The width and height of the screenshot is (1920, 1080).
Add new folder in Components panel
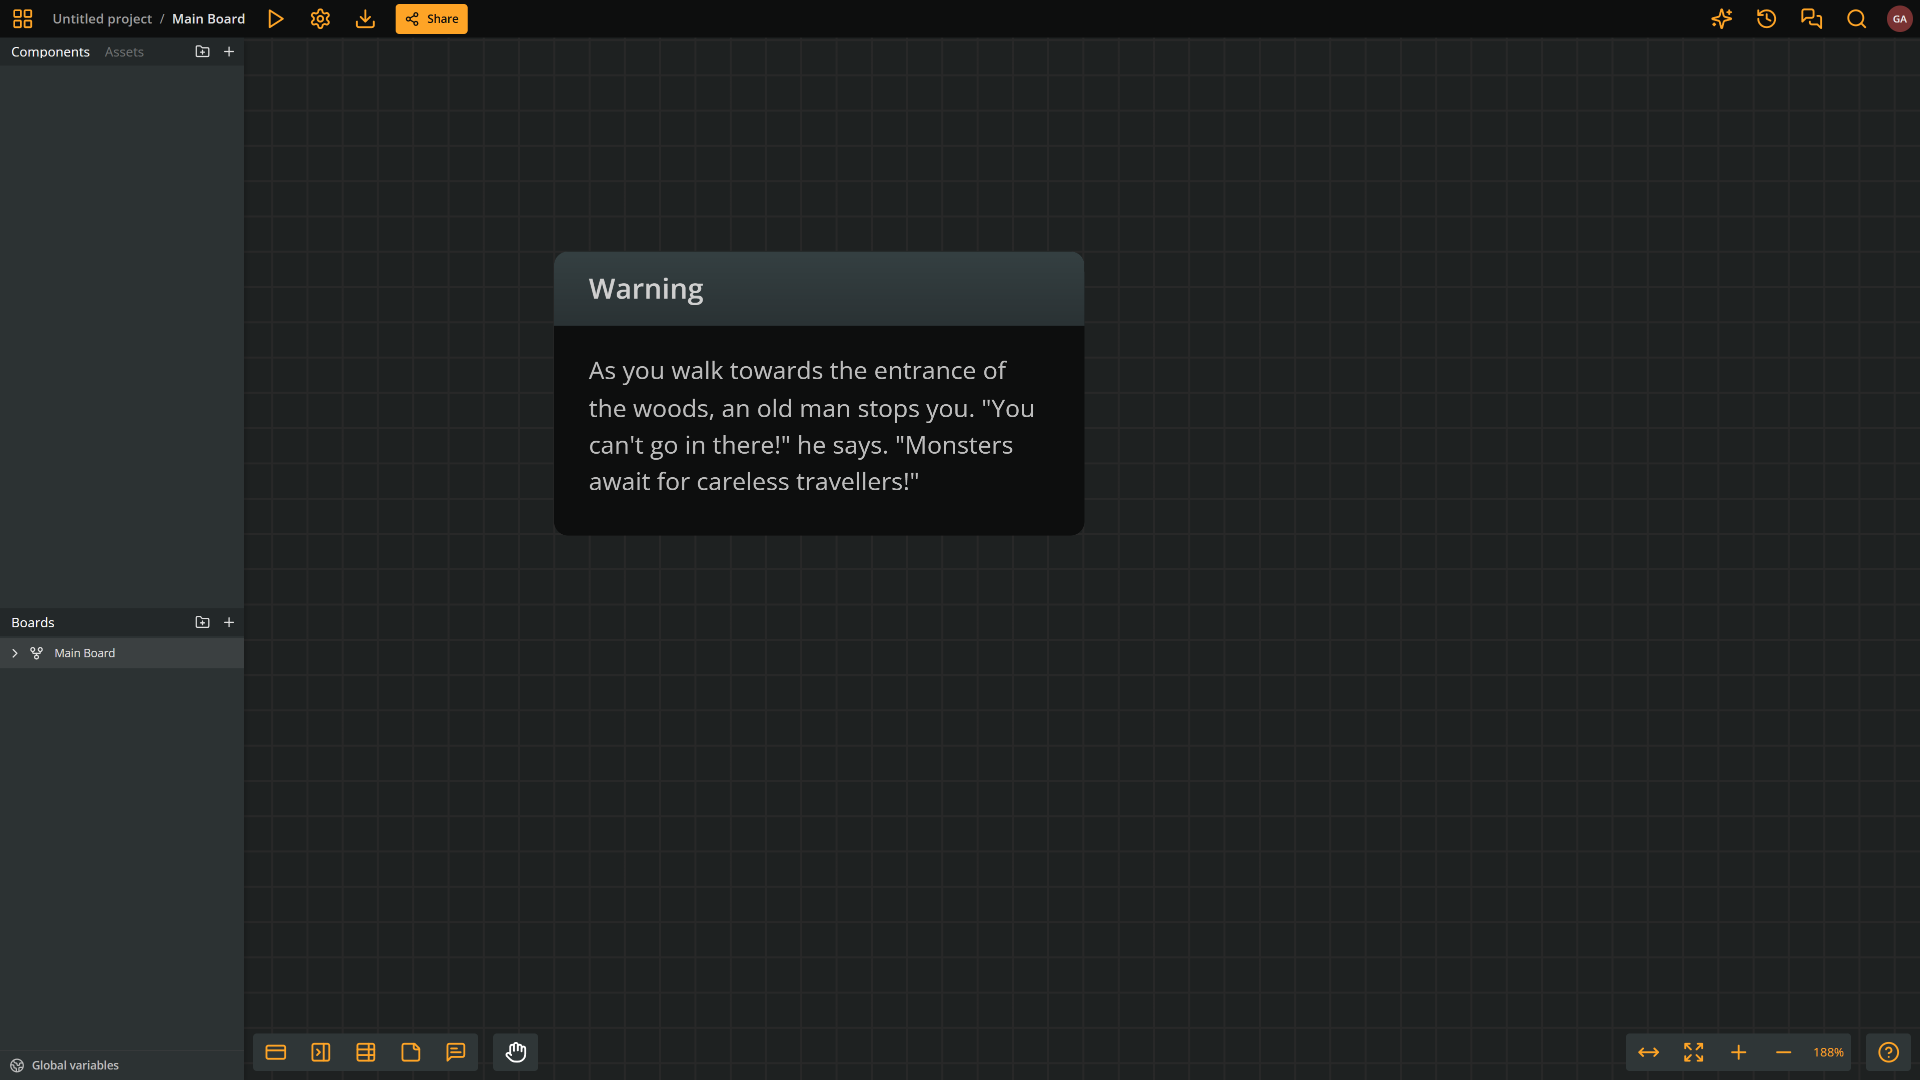(x=202, y=52)
